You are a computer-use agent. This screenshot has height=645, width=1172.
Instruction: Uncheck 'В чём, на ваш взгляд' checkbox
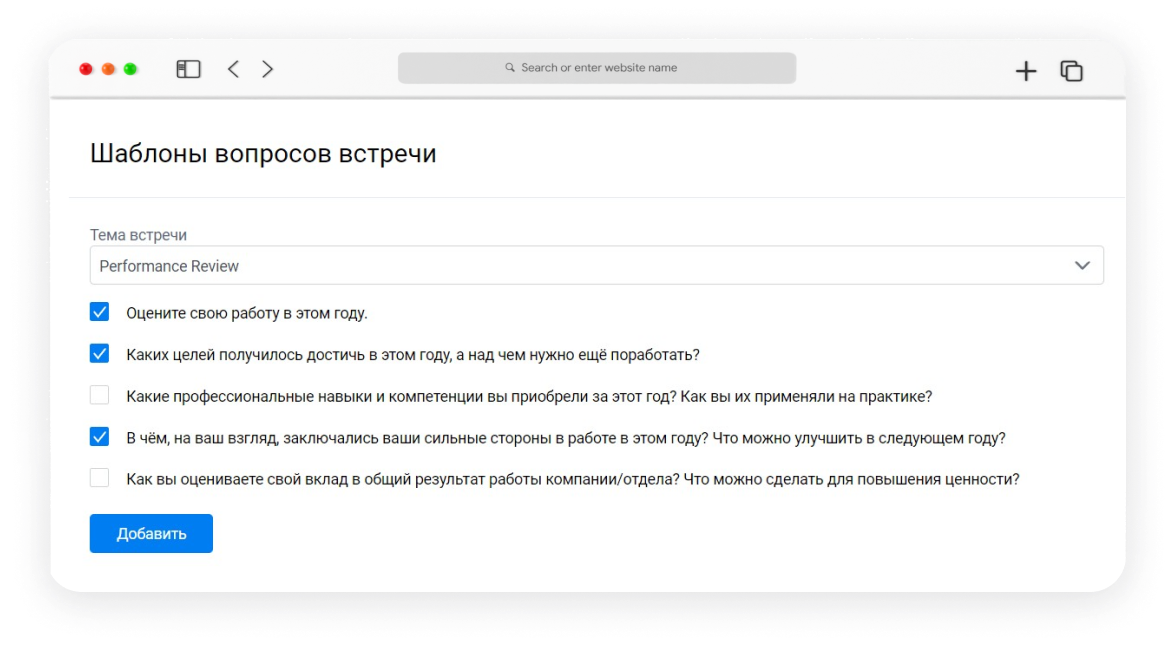tap(99, 436)
